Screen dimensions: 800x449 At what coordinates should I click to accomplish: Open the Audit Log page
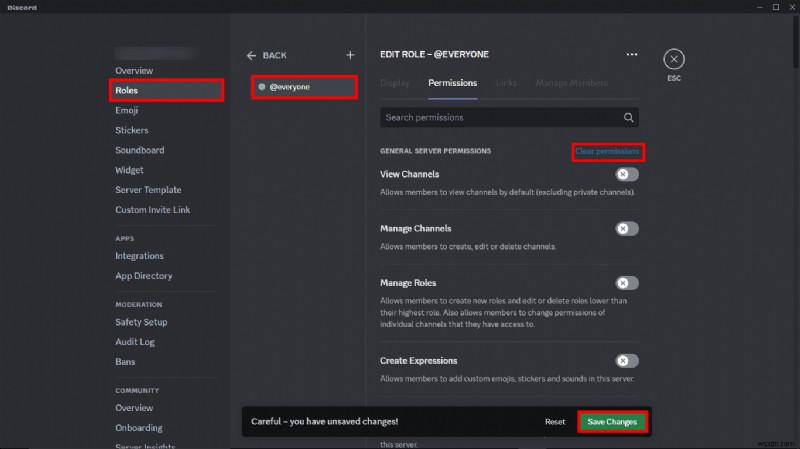click(135, 342)
